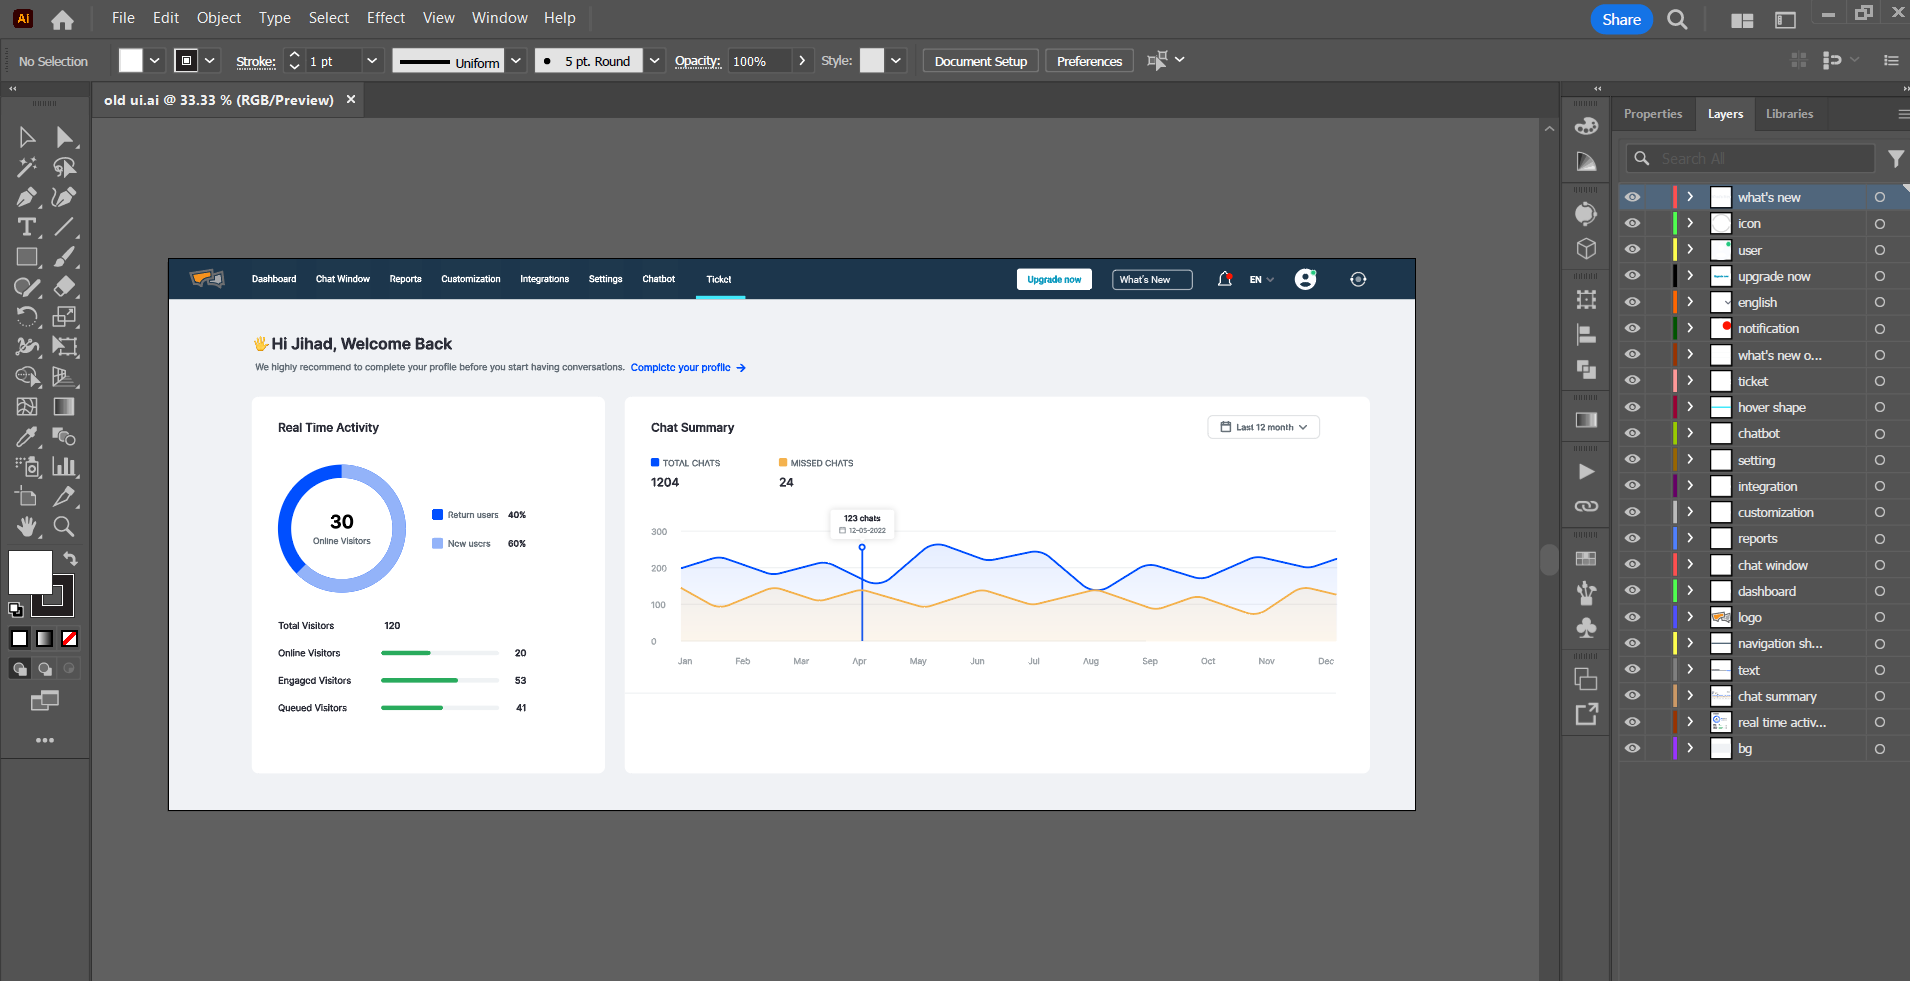This screenshot has height=981, width=1910.
Task: Click the Direct Selection tool
Action: [65, 137]
